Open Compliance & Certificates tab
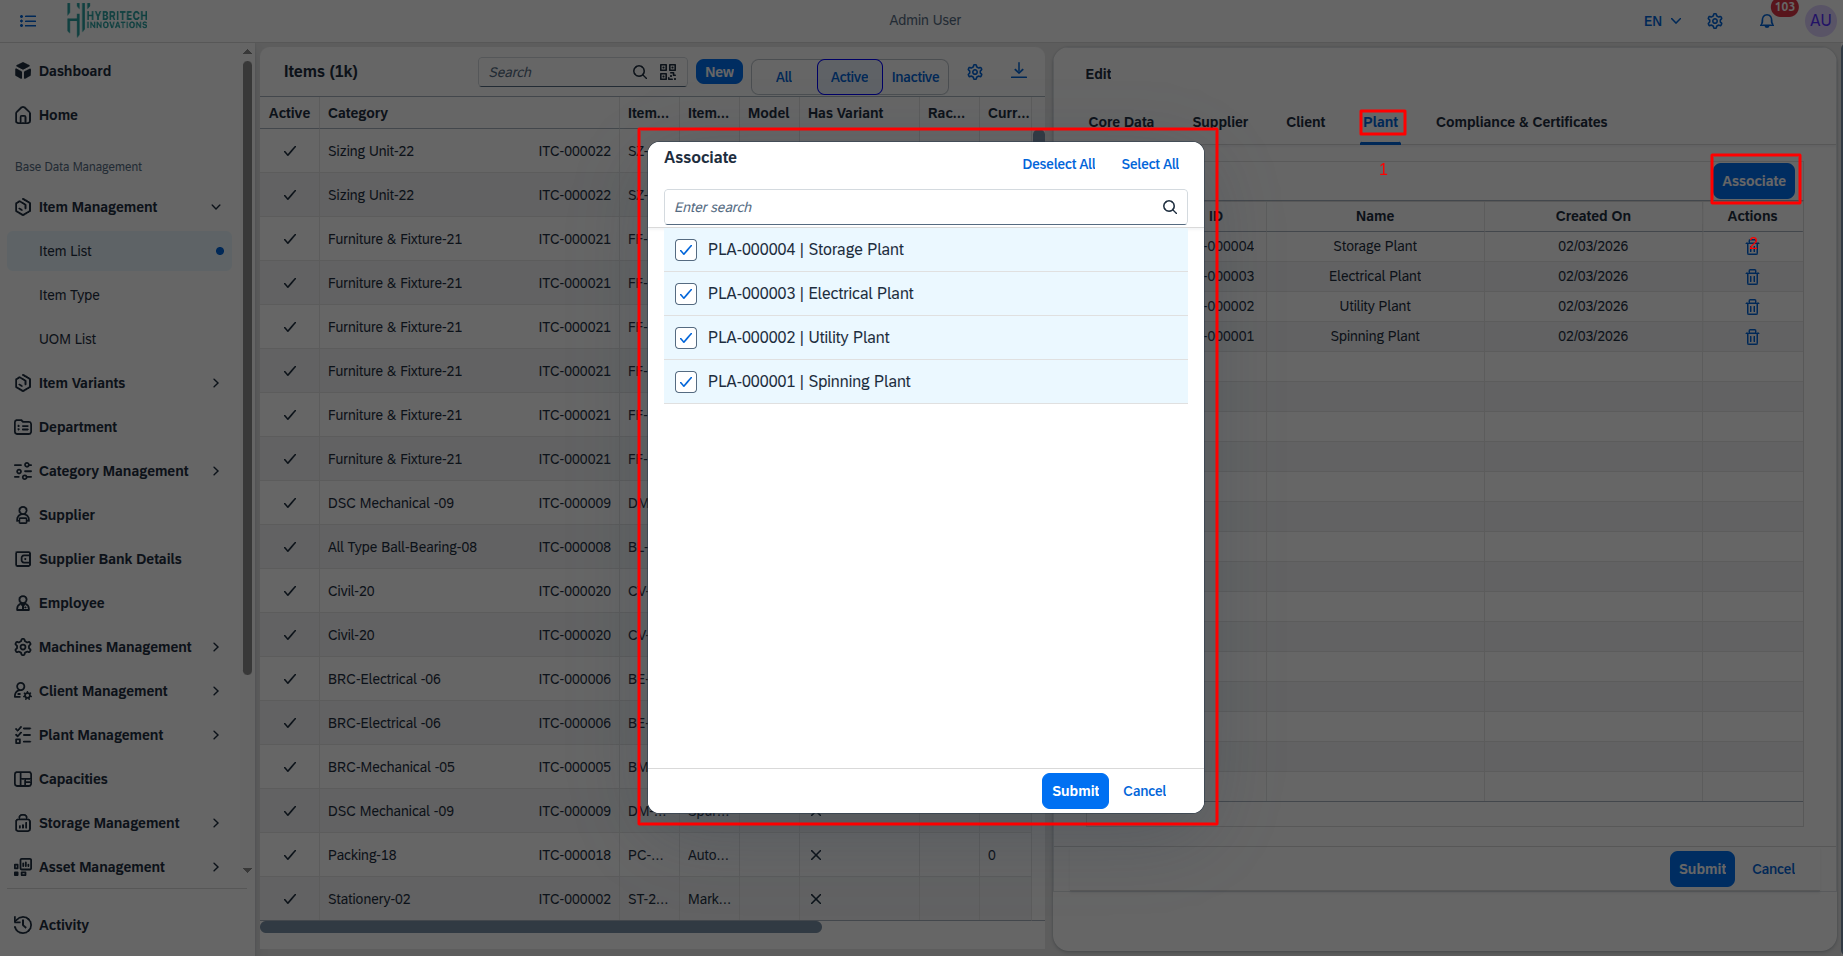1843x956 pixels. 1521,122
